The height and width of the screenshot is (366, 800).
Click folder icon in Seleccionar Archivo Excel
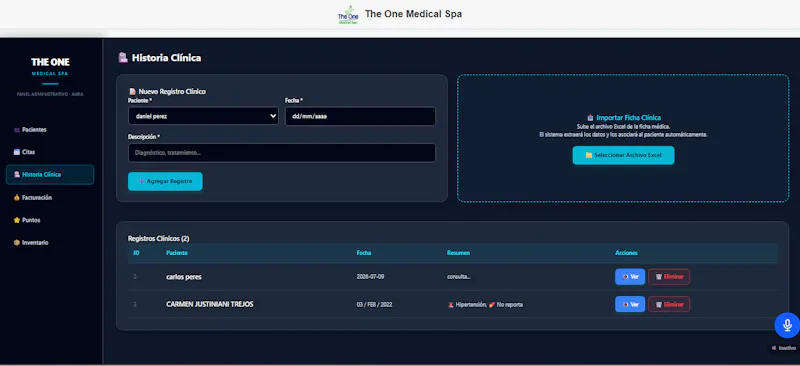click(x=588, y=155)
